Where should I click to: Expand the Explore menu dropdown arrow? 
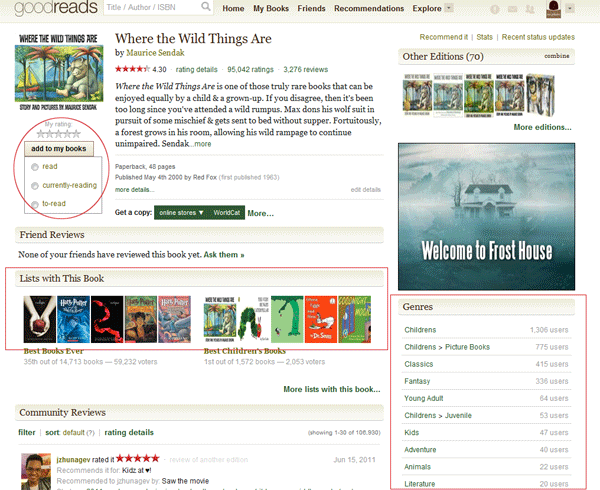pyautogui.click(x=448, y=8)
